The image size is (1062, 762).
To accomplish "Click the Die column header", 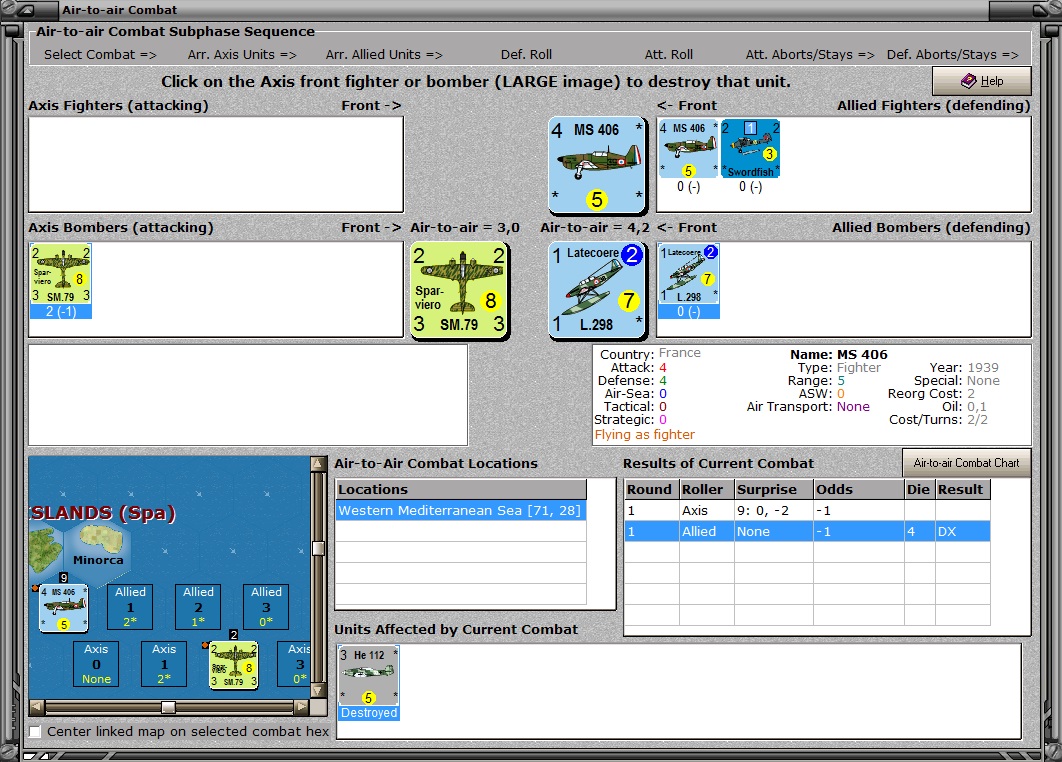I will (920, 489).
